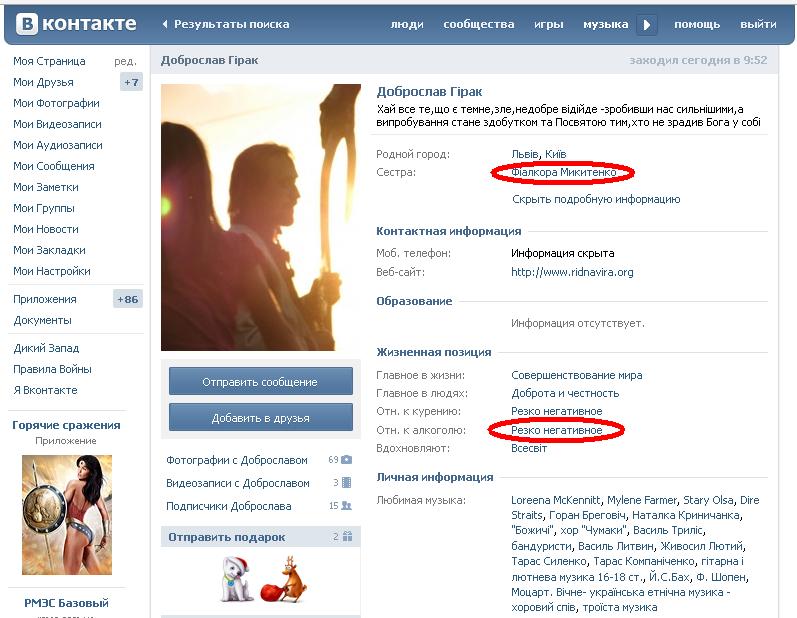The height and width of the screenshot is (618, 797).
Task: Open Я Вконтакте link
Action: (45, 390)
